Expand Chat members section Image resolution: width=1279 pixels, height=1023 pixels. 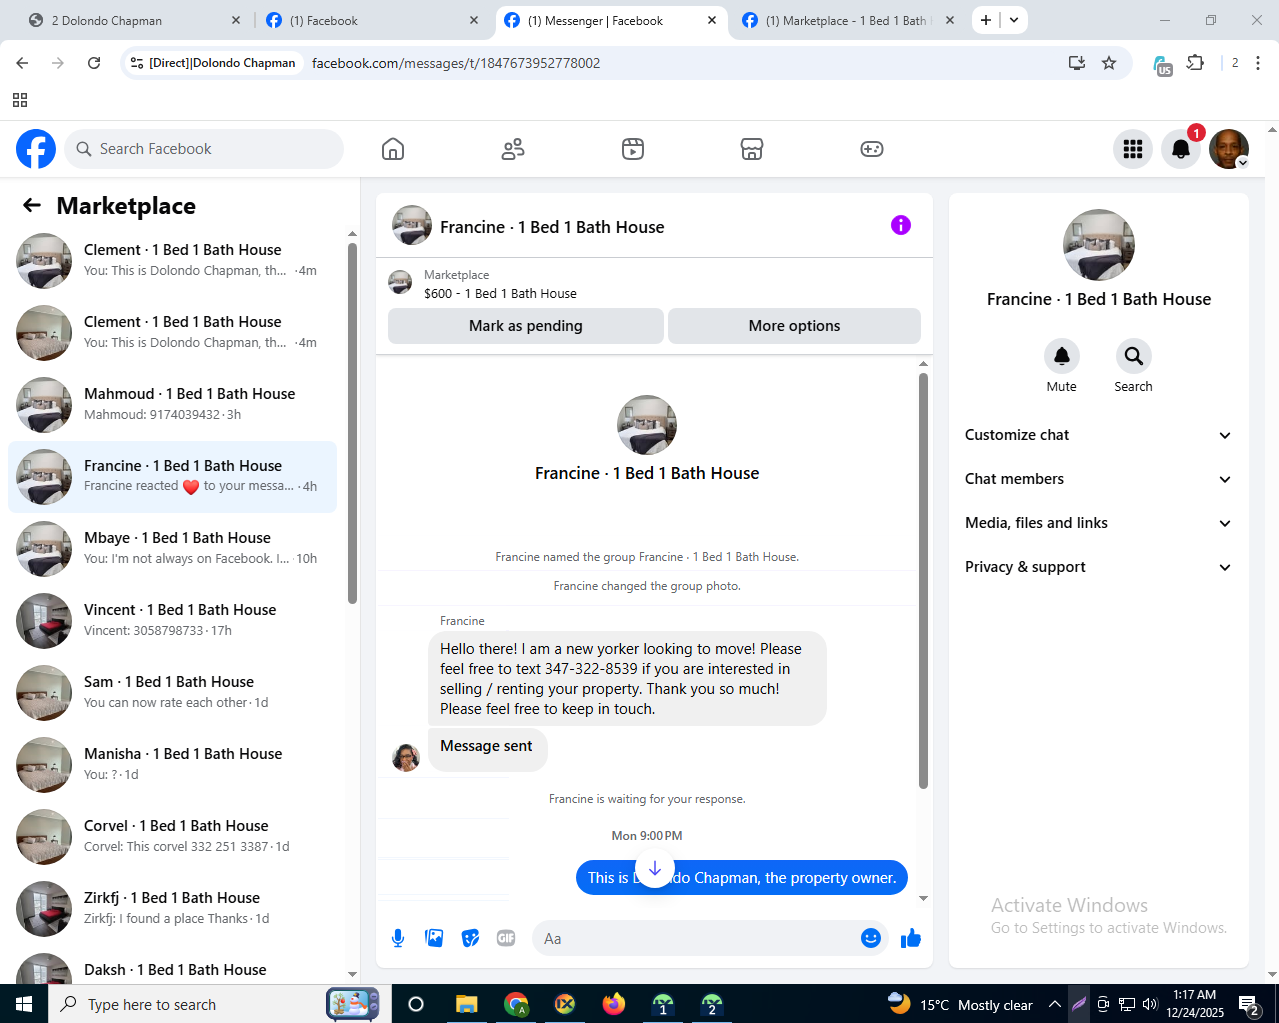tap(1098, 479)
